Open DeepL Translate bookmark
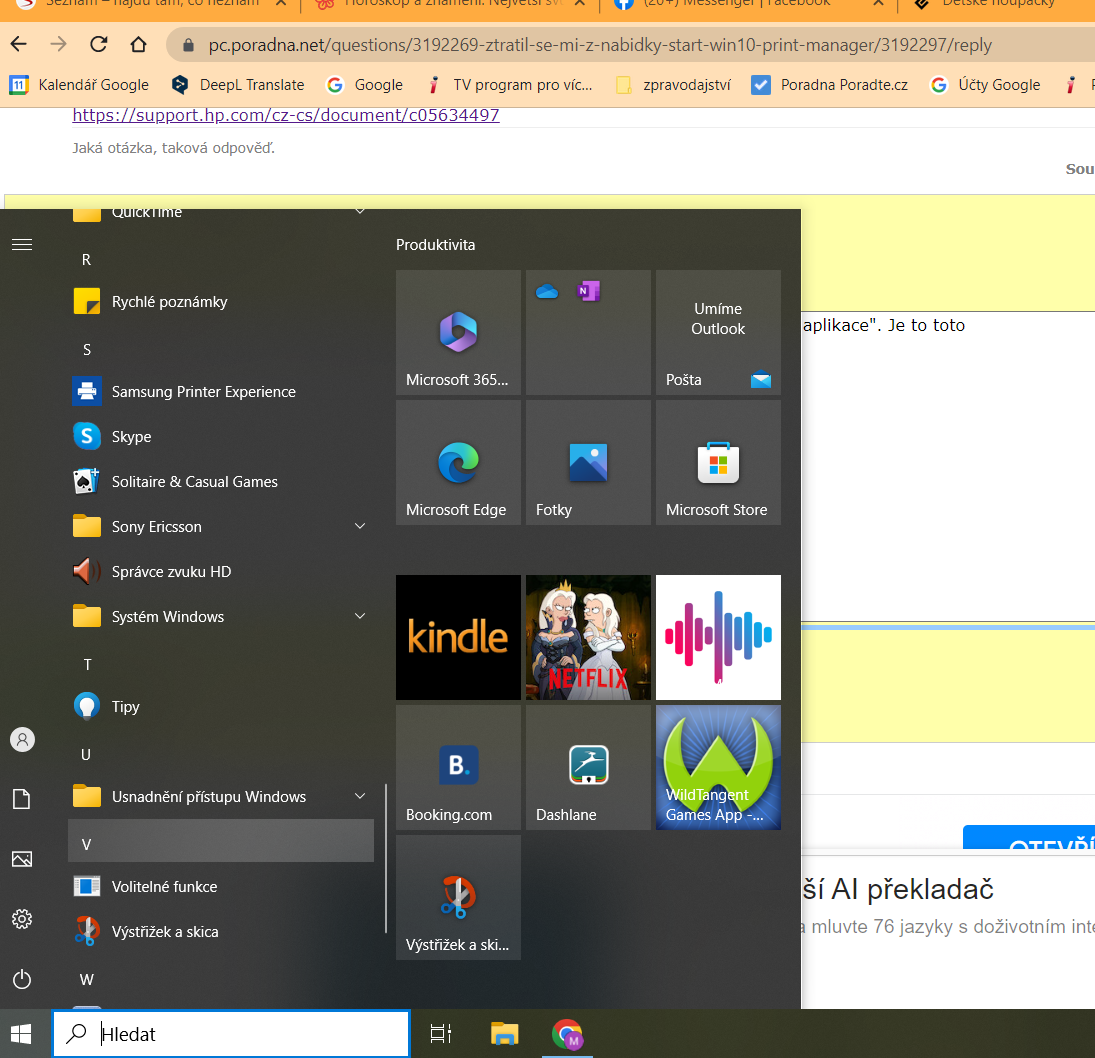Image resolution: width=1095 pixels, height=1058 pixels. (x=238, y=85)
